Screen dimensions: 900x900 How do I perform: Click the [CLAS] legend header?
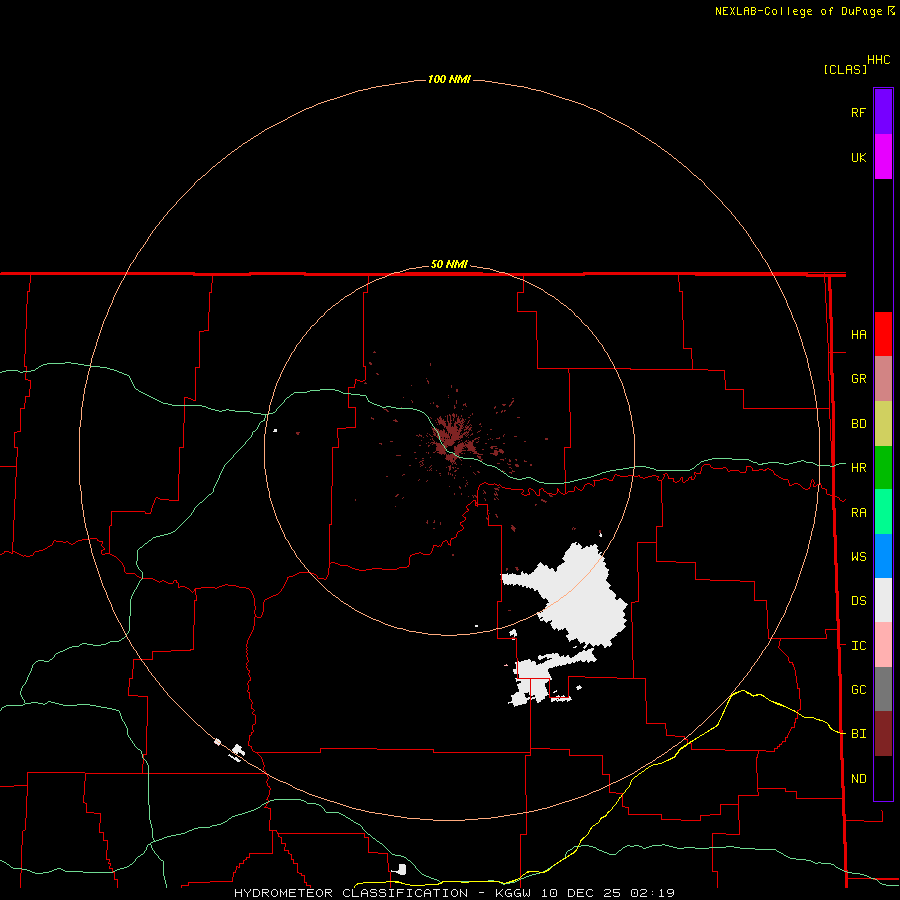click(845, 69)
